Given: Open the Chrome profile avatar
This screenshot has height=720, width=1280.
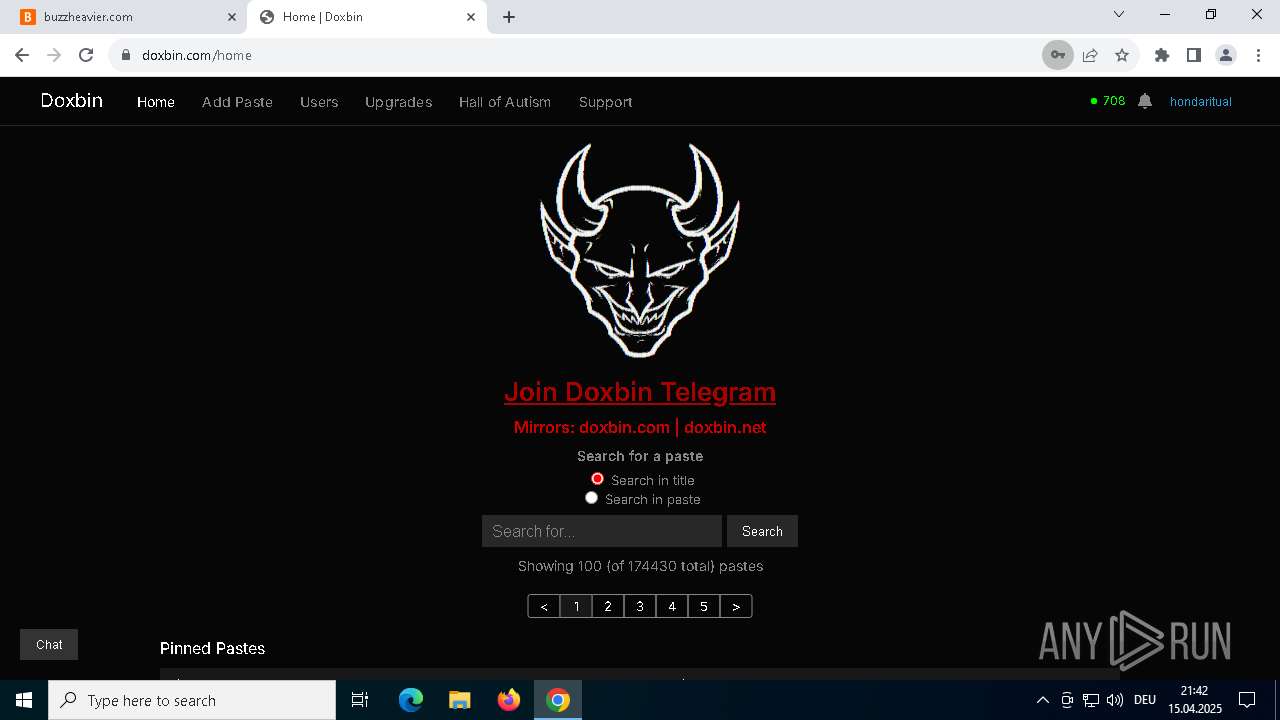Looking at the screenshot, I should pos(1226,55).
